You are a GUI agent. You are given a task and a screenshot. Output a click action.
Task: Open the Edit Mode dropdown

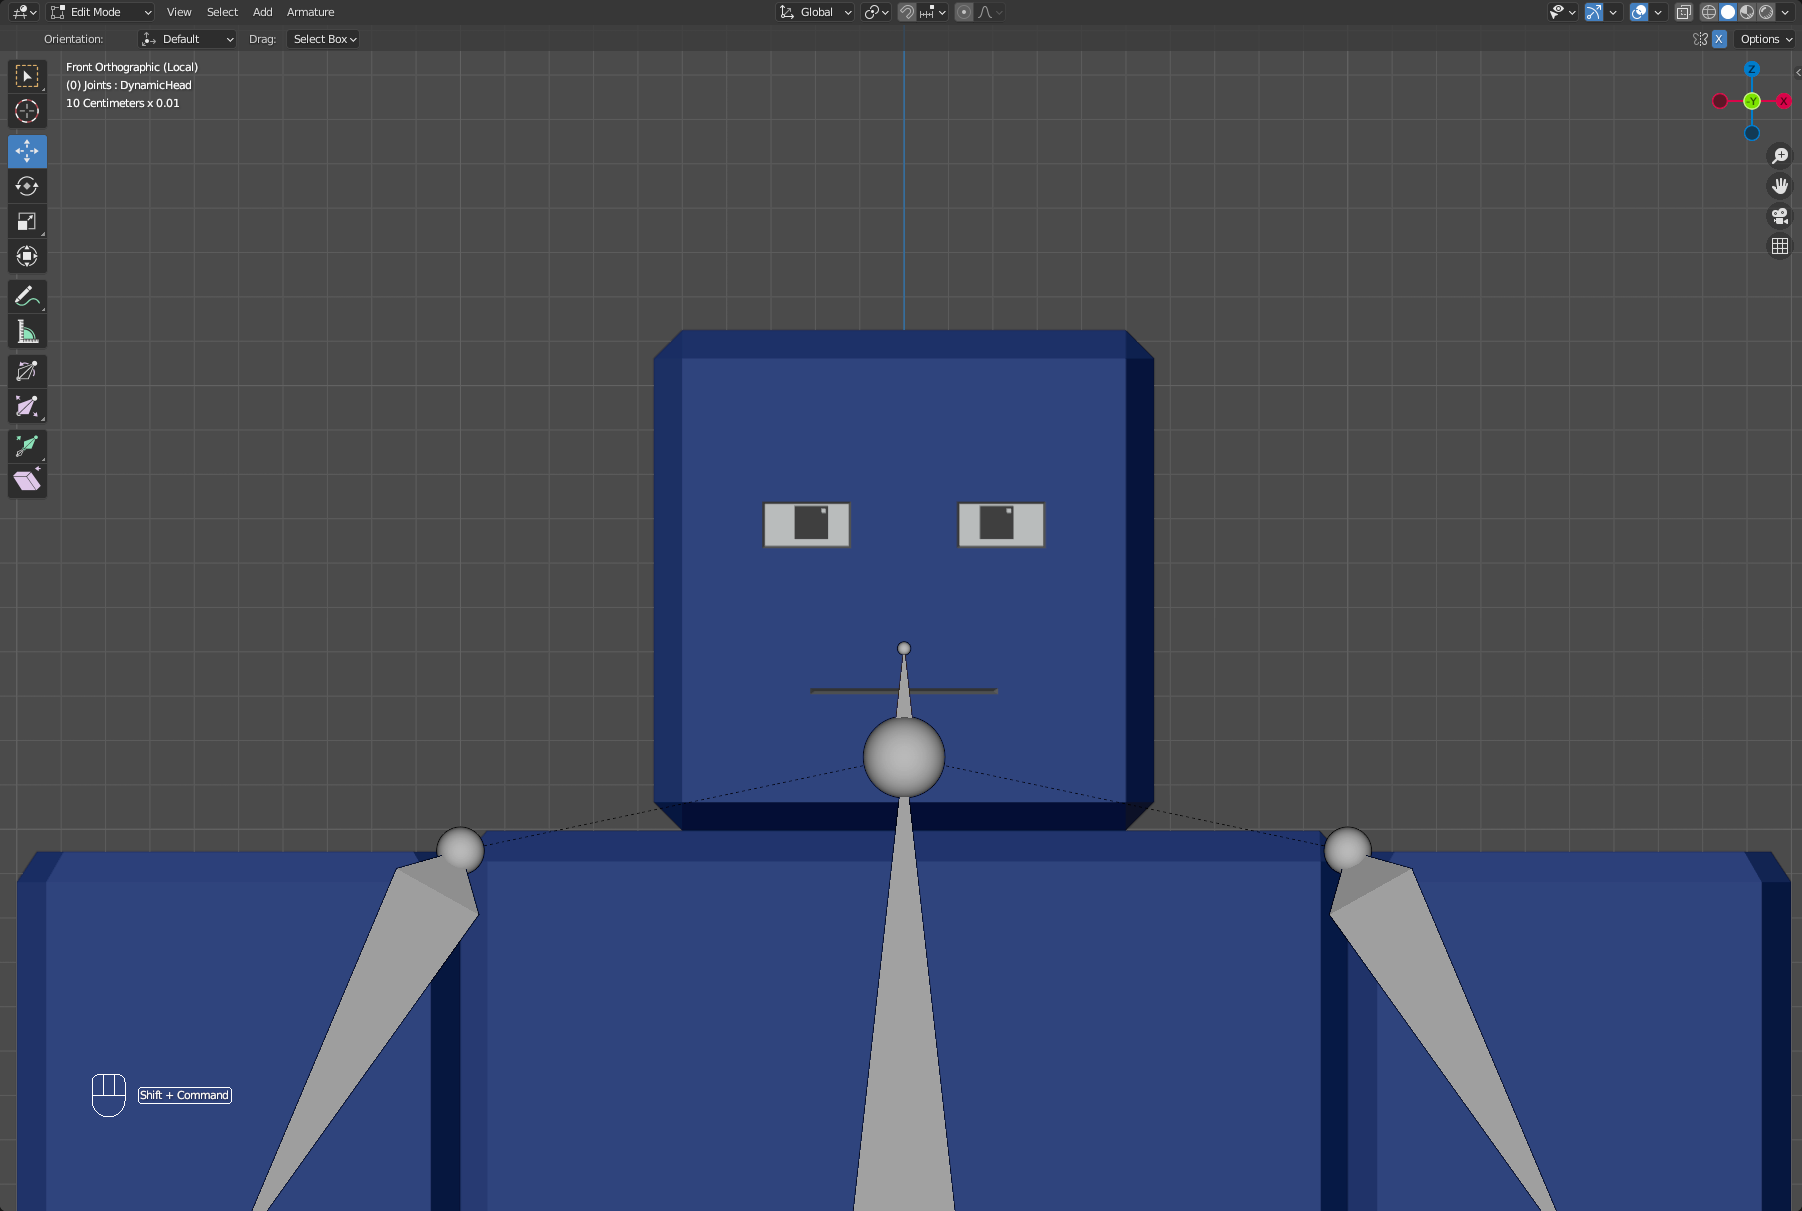(x=101, y=12)
